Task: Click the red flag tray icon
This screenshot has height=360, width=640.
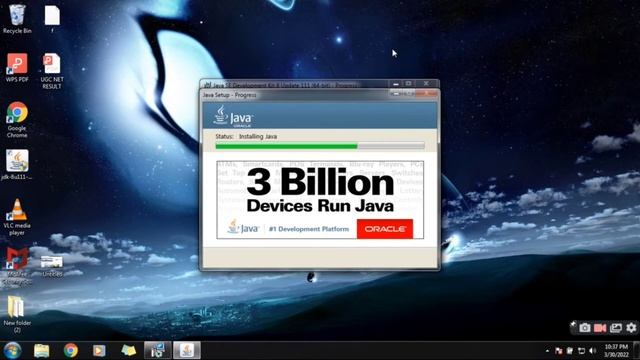Action: (x=558, y=351)
